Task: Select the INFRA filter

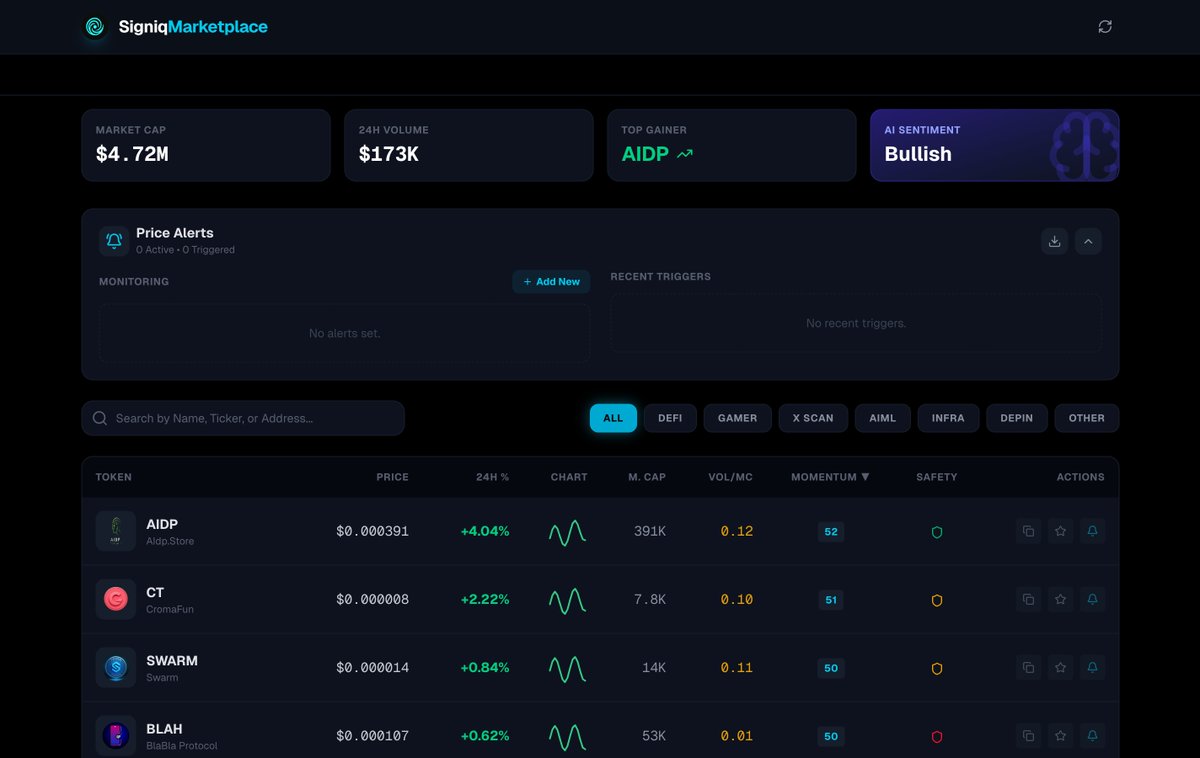Action: 948,418
